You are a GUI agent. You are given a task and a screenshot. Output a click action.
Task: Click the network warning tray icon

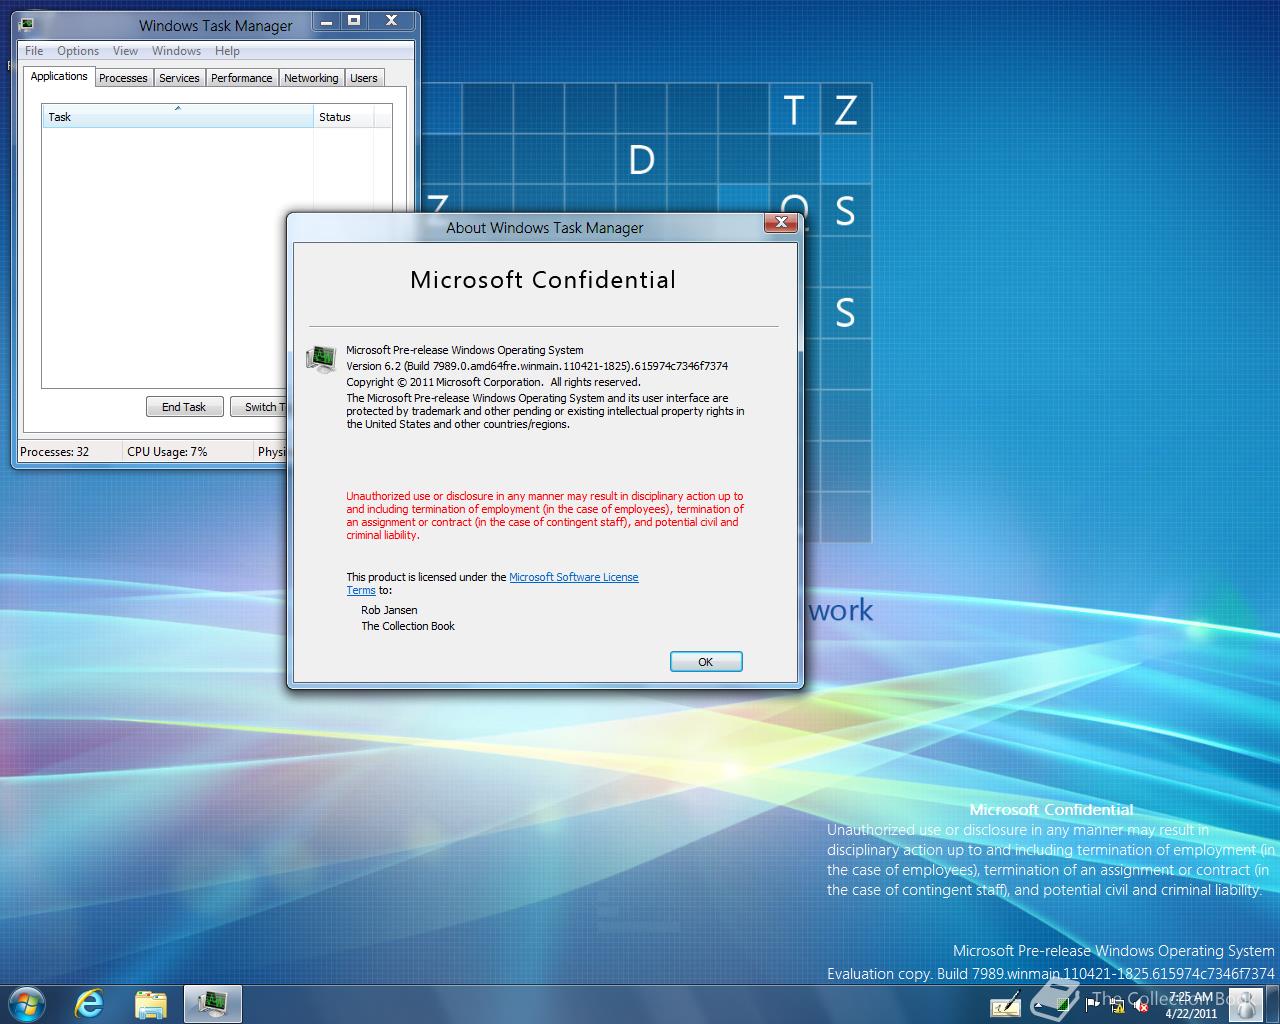[1119, 1006]
